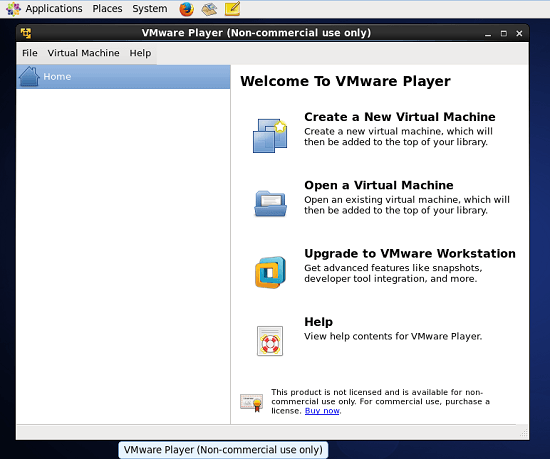Open the notes icon in the top panel

coord(233,9)
